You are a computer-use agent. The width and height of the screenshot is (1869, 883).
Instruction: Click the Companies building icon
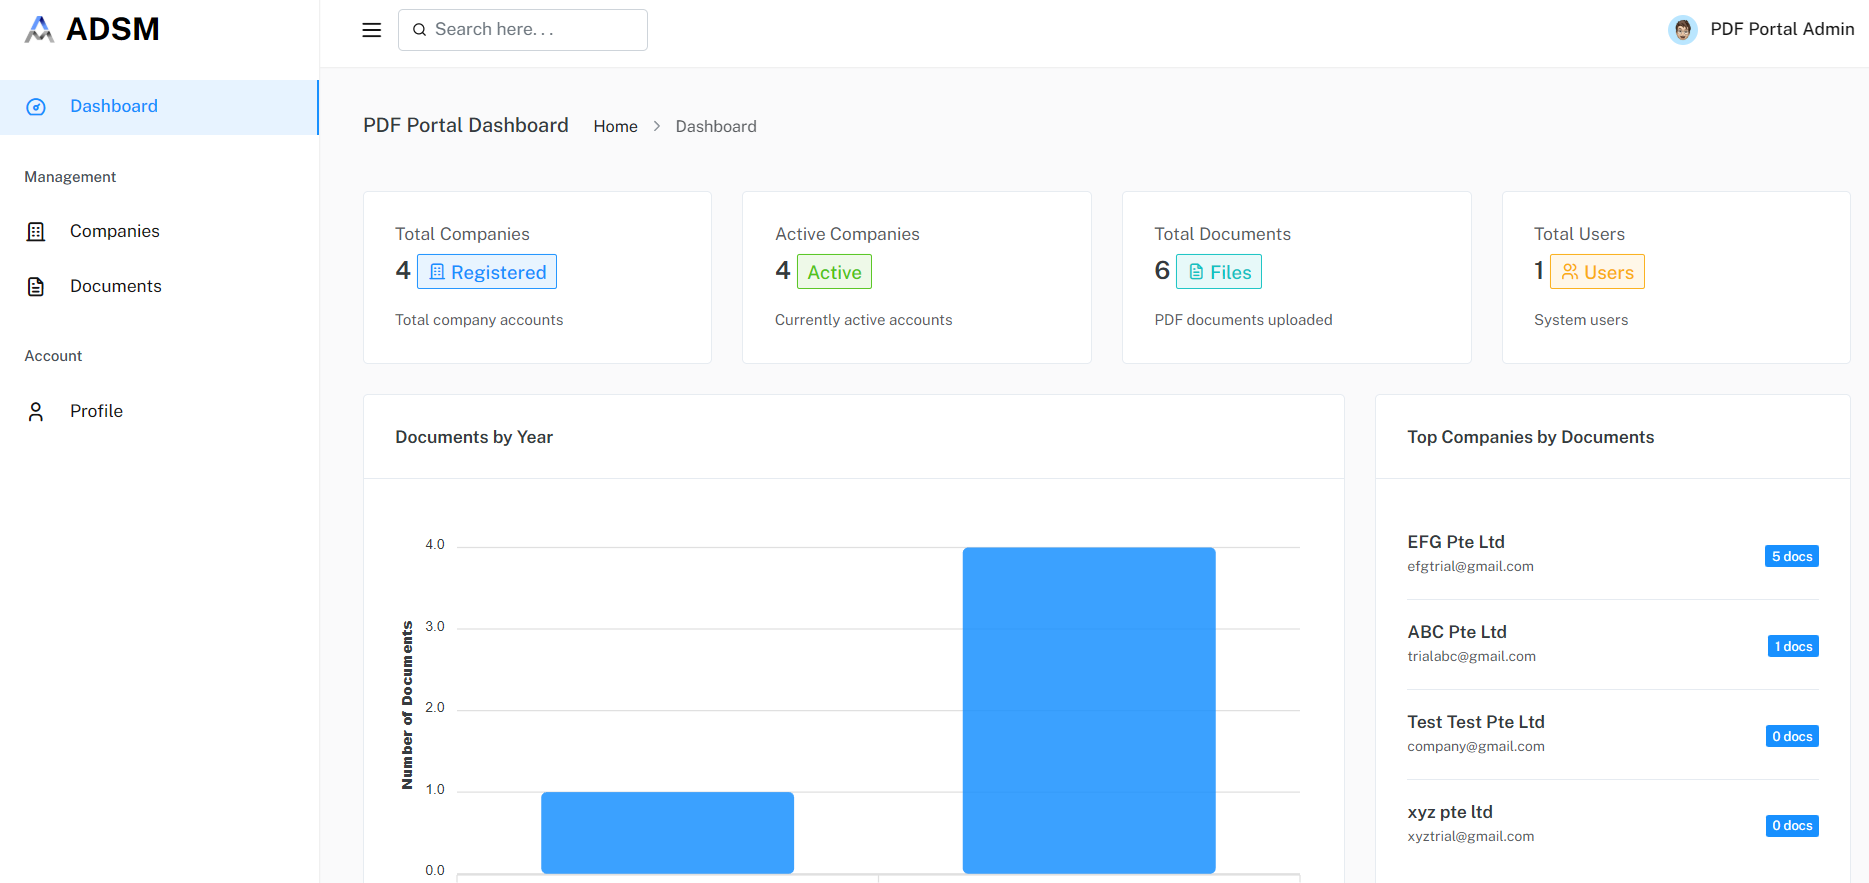pos(36,232)
